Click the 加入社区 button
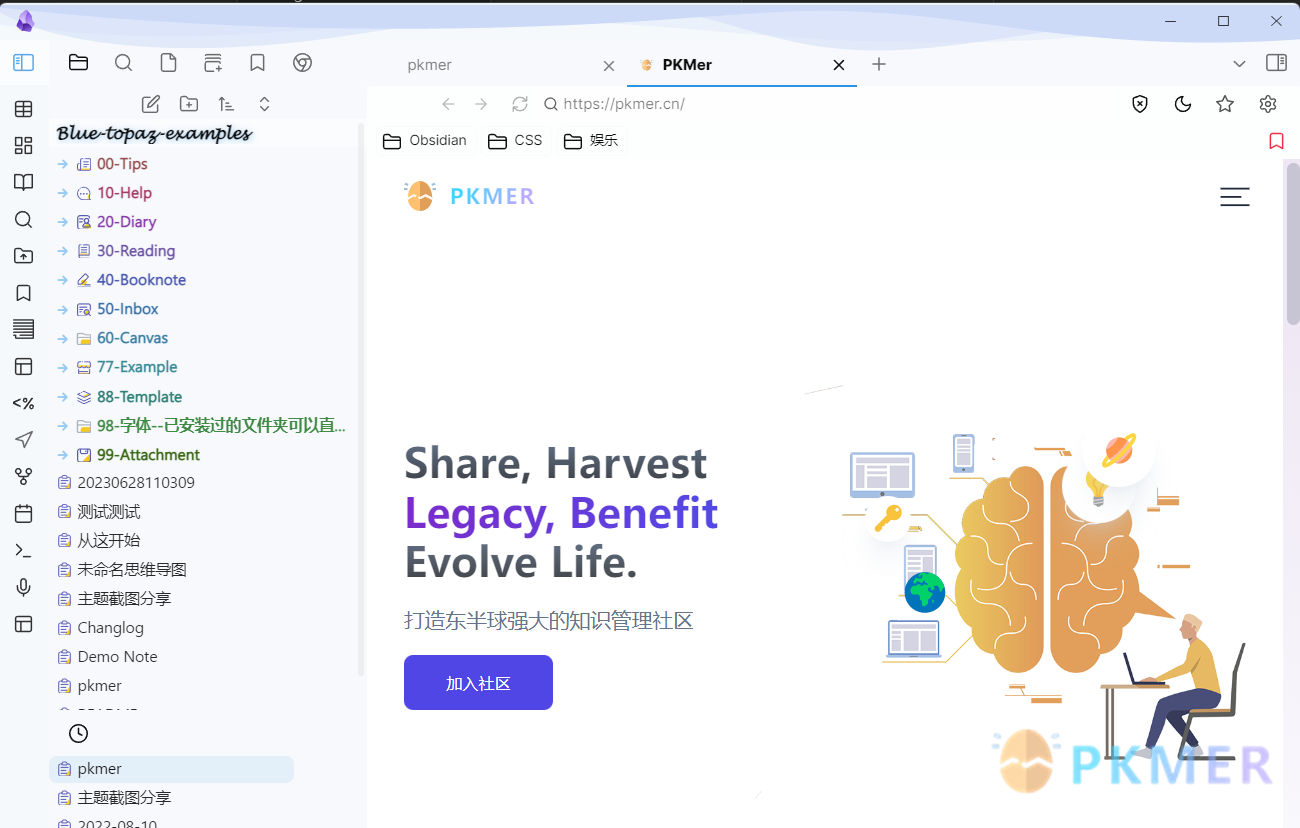Viewport: 1300px width, 828px height. point(478,683)
